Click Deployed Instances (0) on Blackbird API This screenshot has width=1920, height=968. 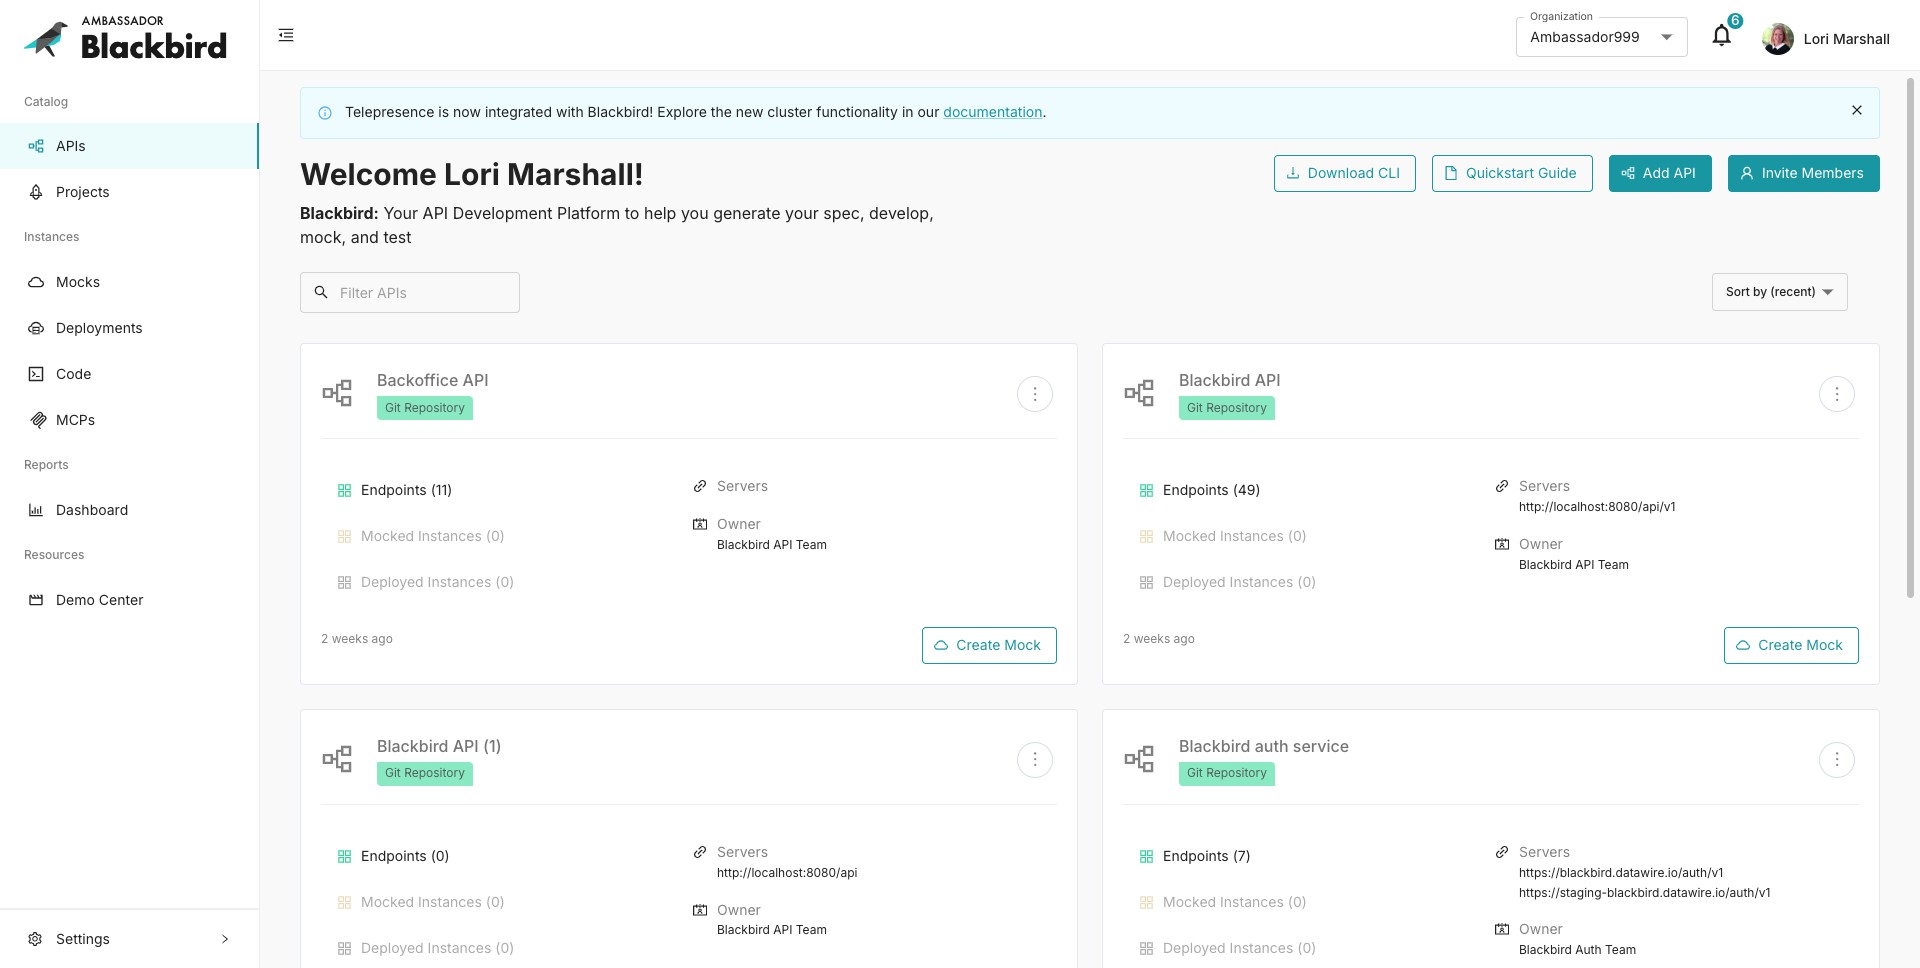(1239, 582)
